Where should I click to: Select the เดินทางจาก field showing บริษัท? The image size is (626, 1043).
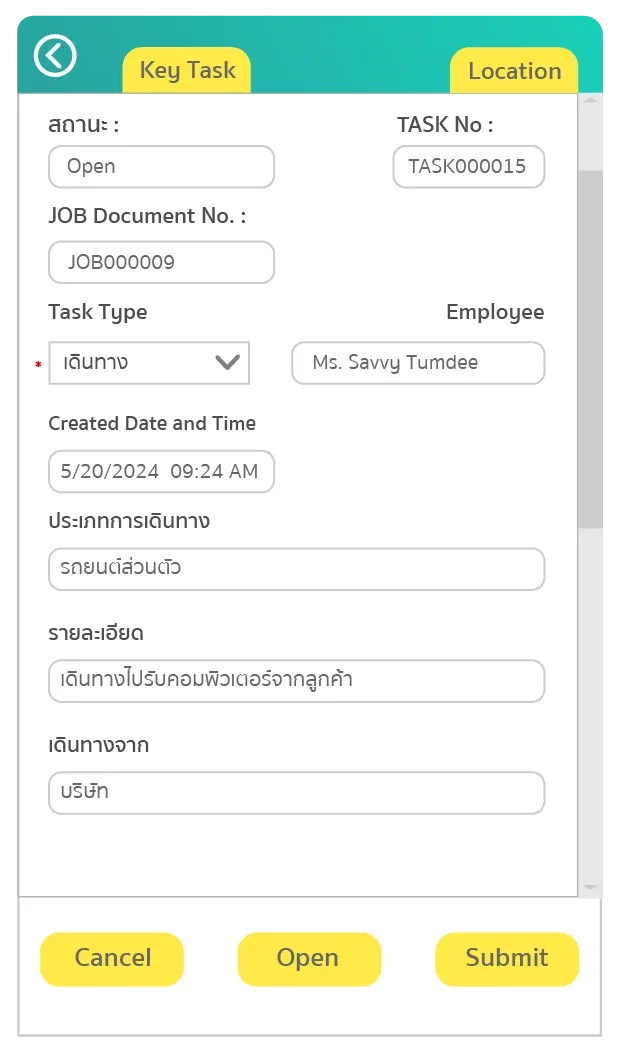pyautogui.click(x=296, y=792)
